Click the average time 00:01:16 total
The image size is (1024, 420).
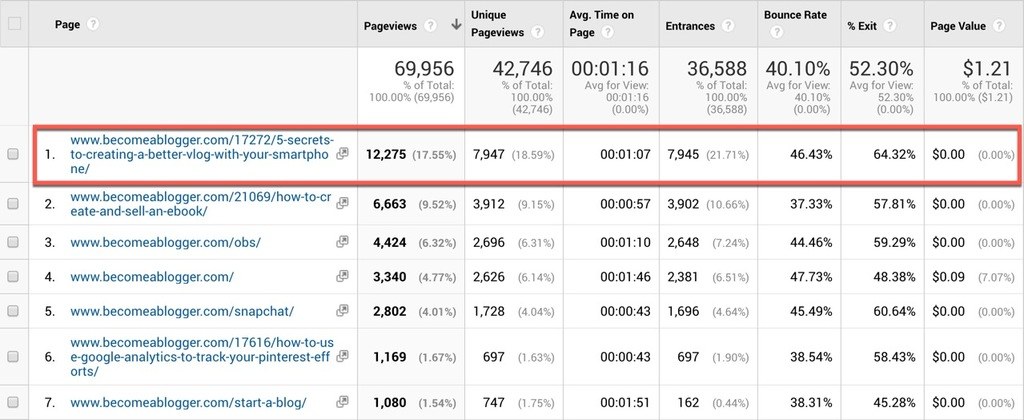point(611,68)
